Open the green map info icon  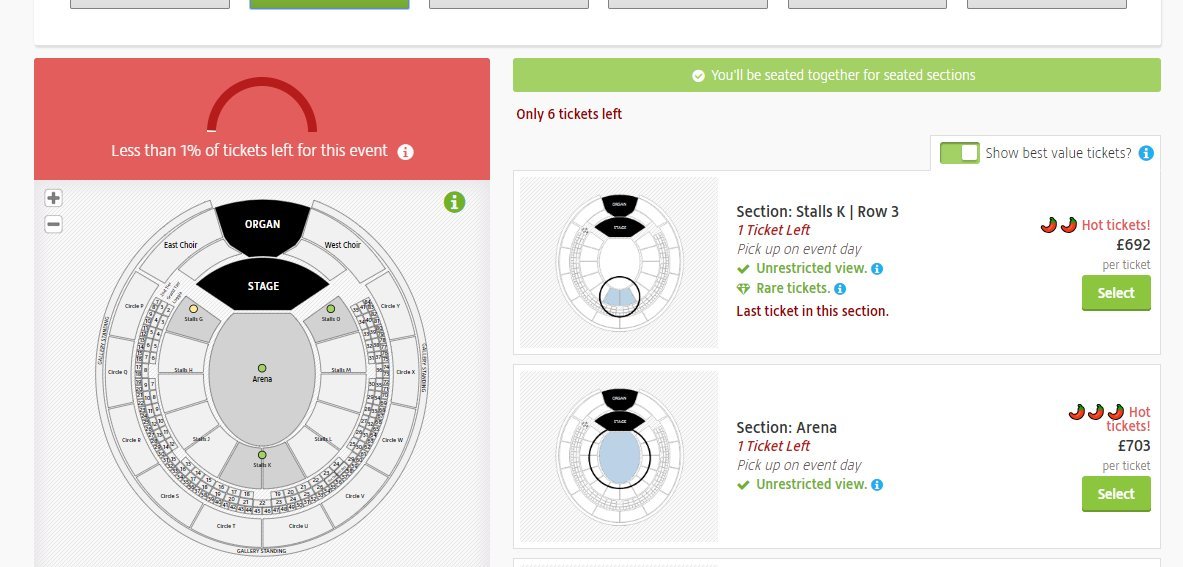tap(454, 202)
